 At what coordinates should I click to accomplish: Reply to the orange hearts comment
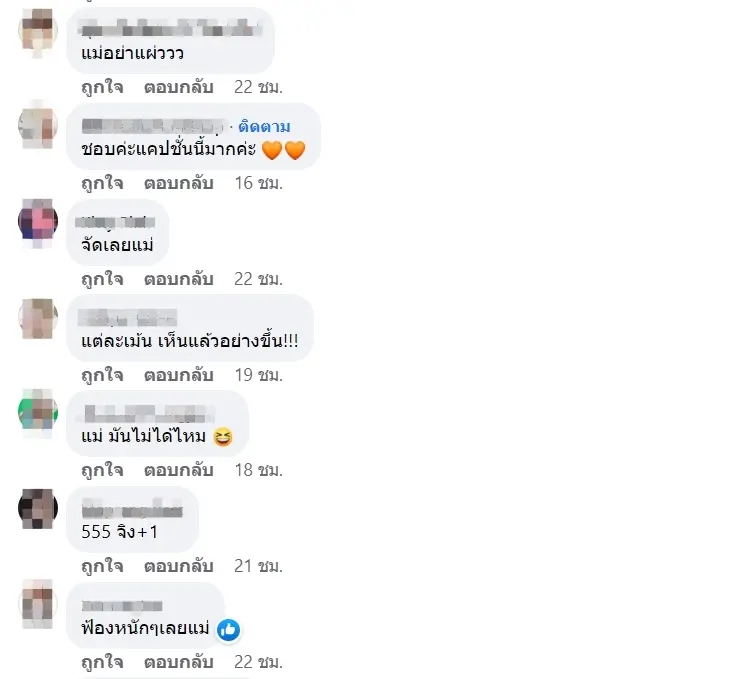tap(179, 183)
